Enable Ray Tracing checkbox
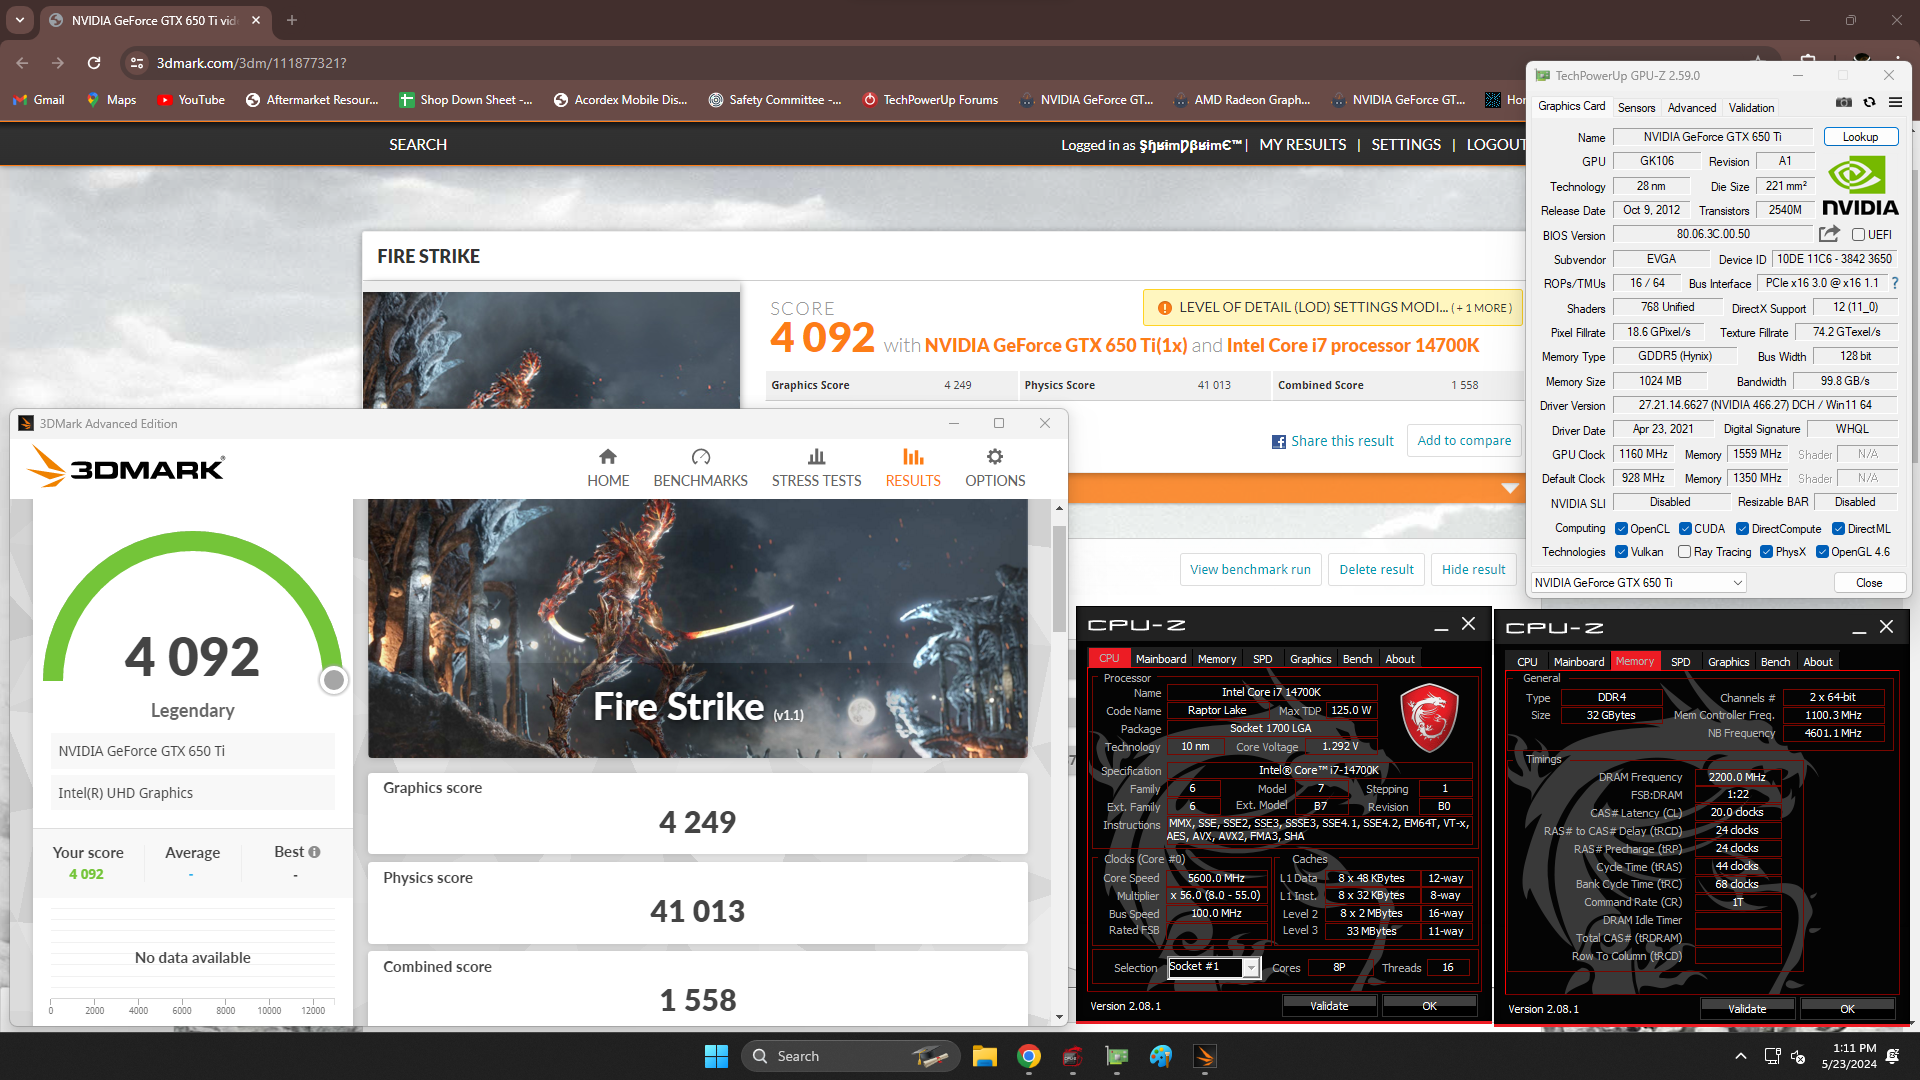Viewport: 1920px width, 1080px height. pos(1684,552)
